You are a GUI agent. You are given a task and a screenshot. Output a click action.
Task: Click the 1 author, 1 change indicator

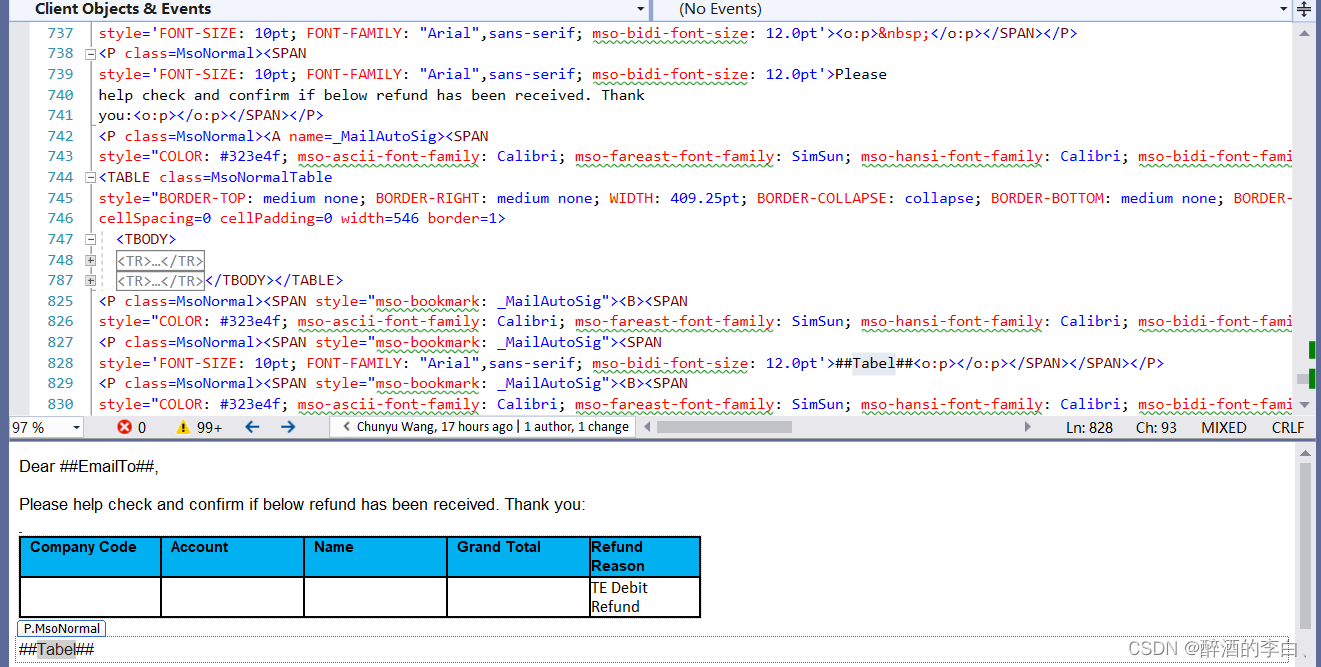tap(578, 427)
